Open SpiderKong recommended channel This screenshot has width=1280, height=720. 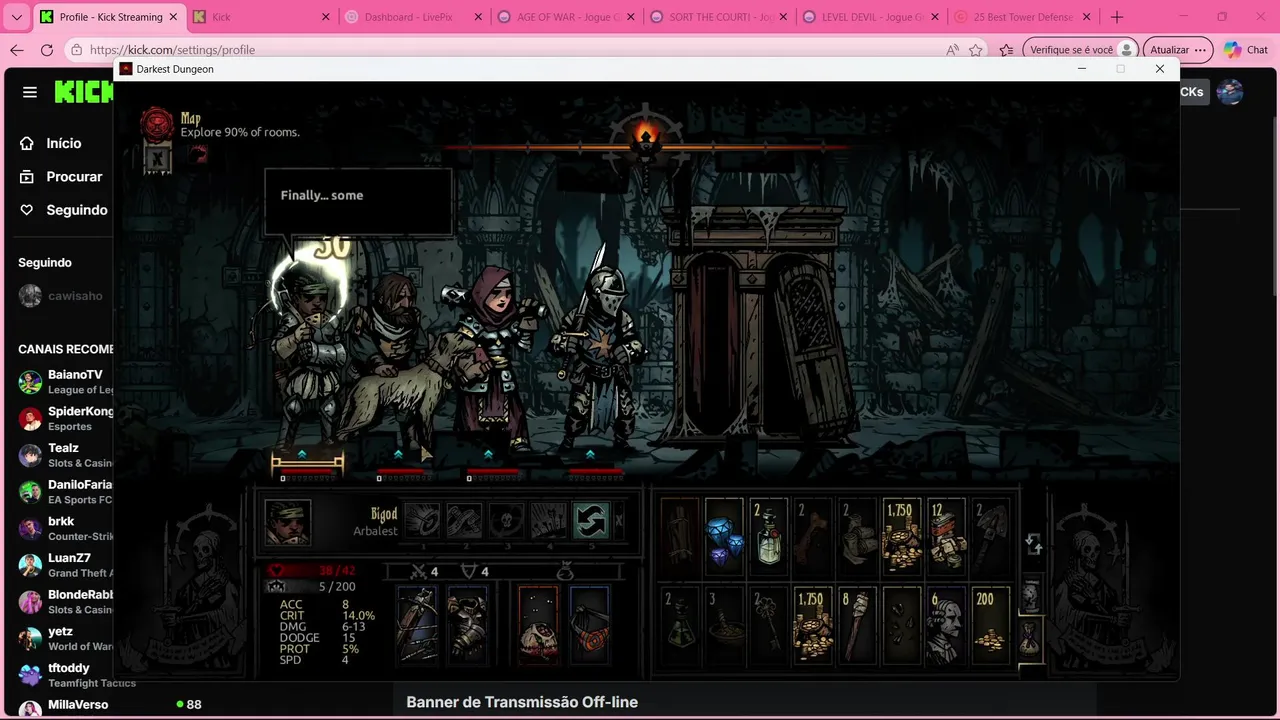pos(66,419)
